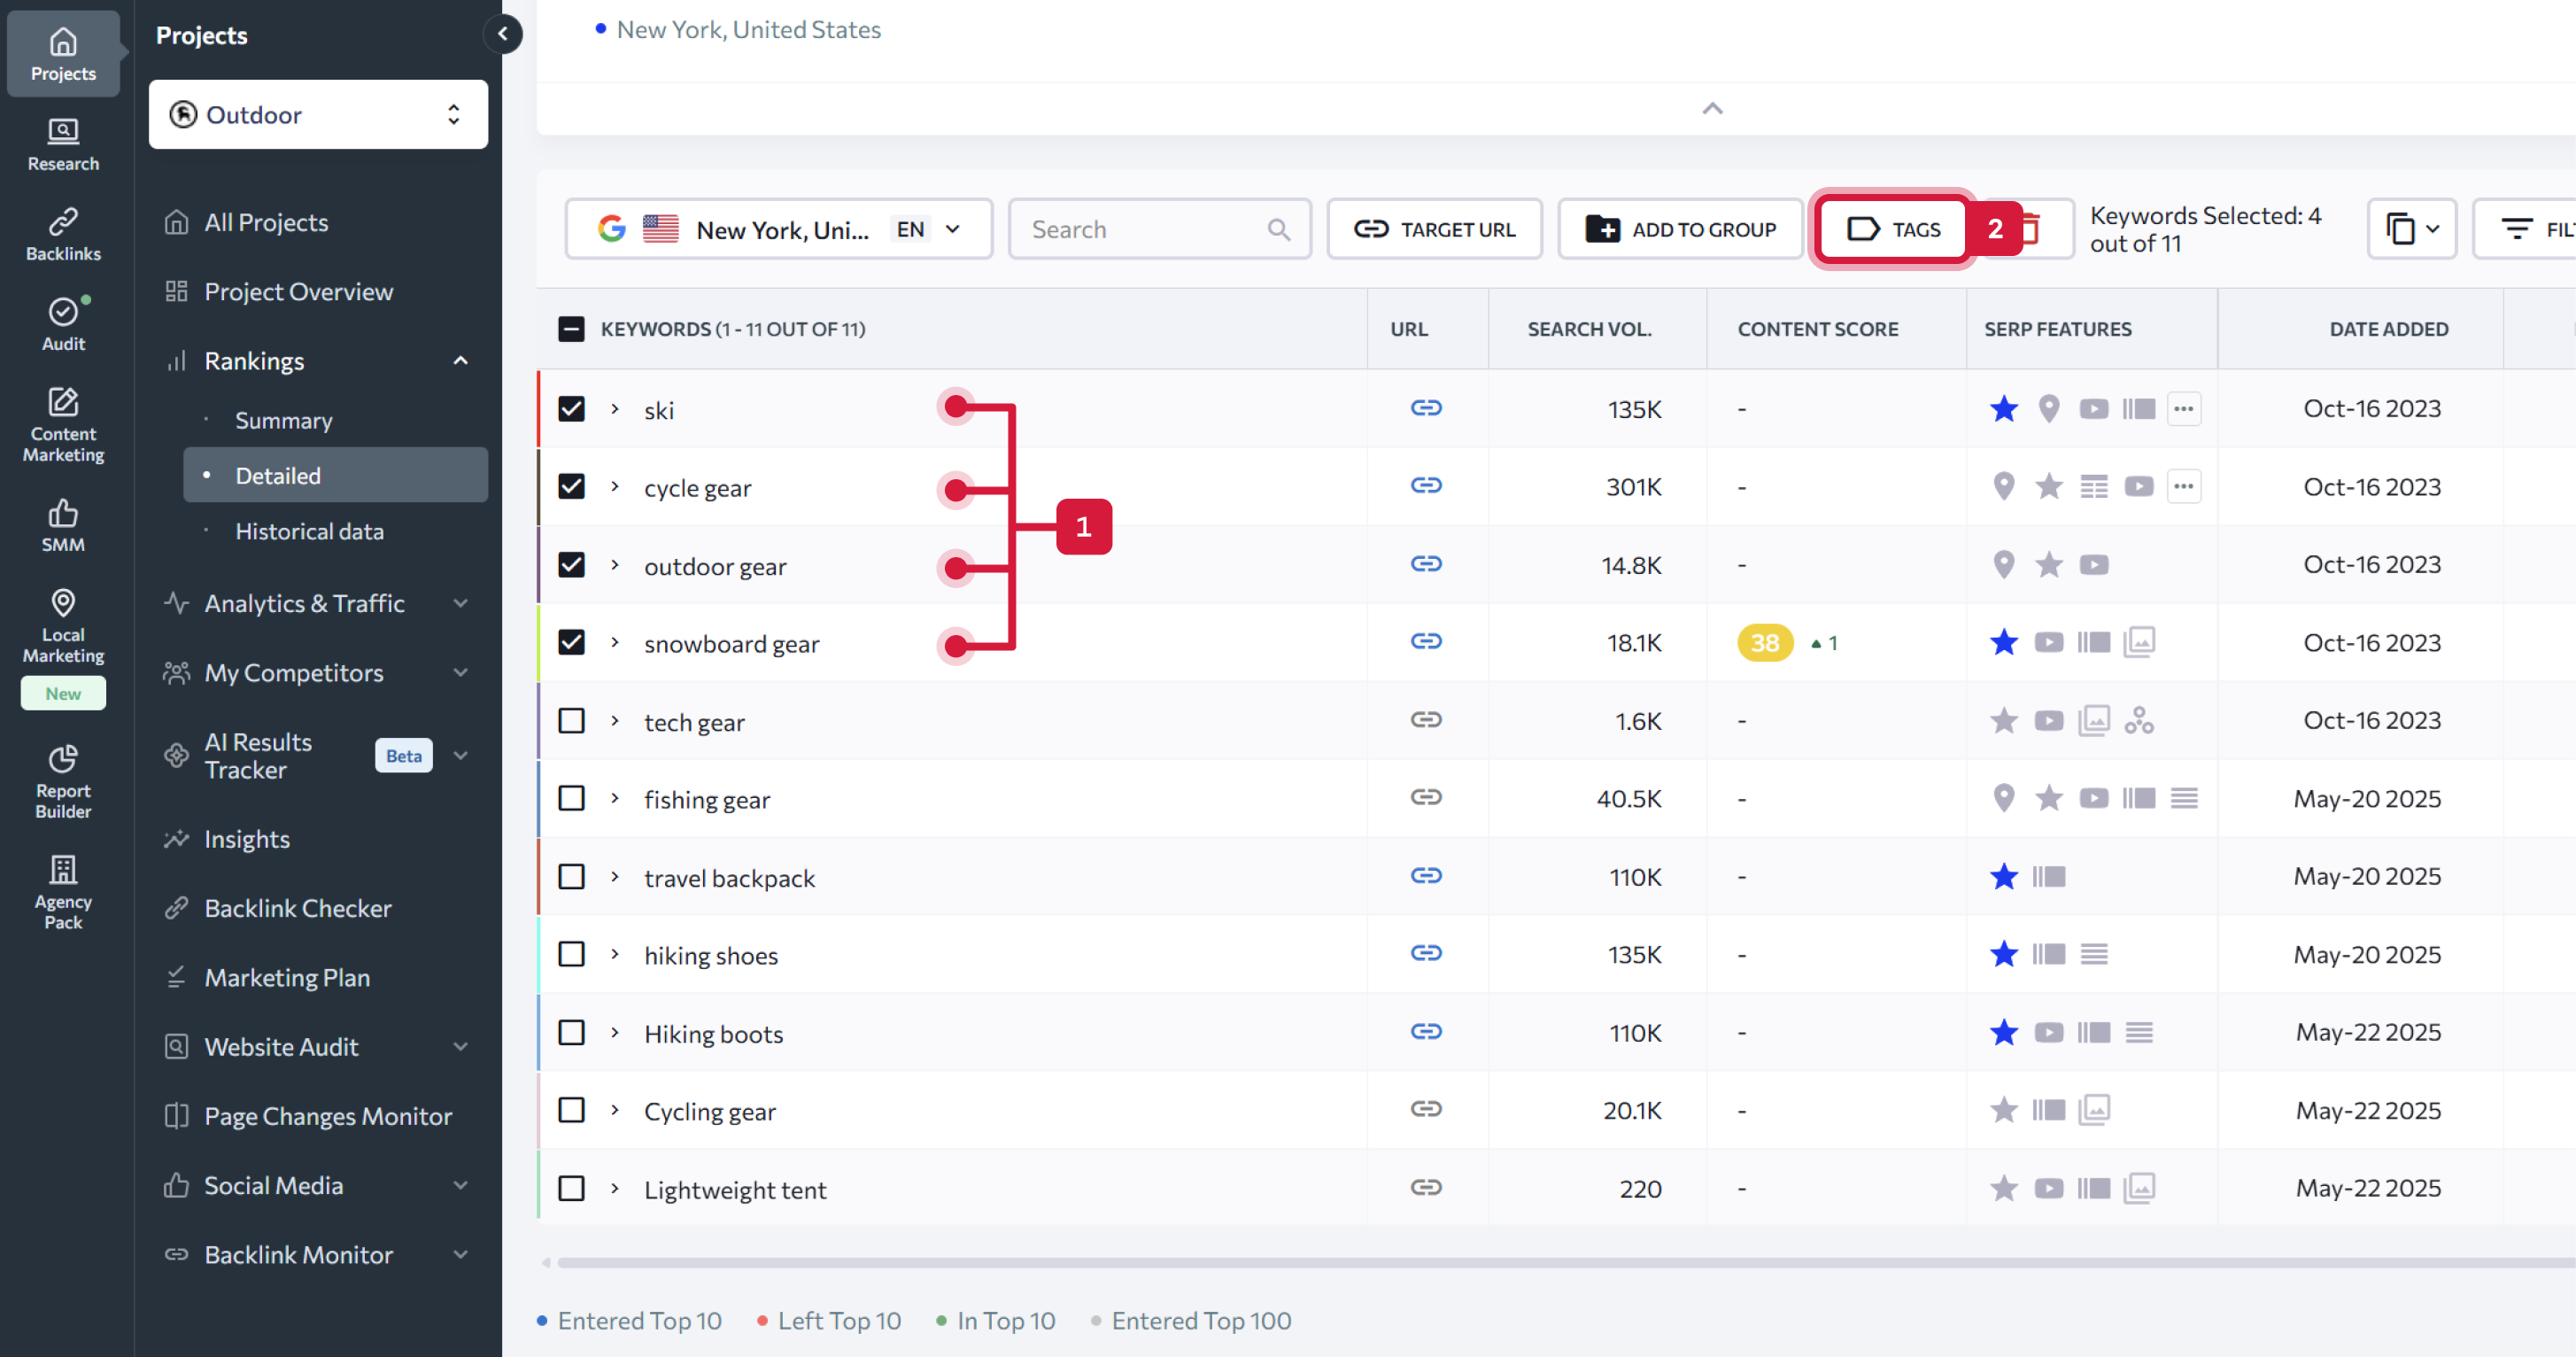This screenshot has height=1357, width=2576.
Task: Collapse the Projects side panel arrow
Action: point(503,34)
